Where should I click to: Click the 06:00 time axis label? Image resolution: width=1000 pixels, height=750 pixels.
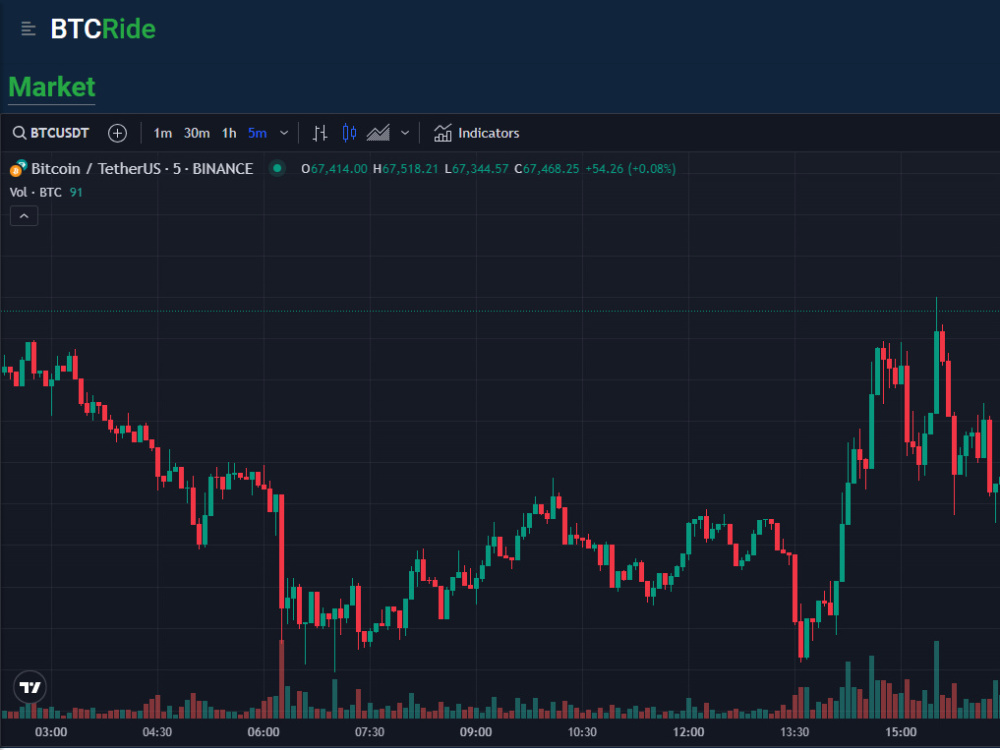[x=263, y=732]
